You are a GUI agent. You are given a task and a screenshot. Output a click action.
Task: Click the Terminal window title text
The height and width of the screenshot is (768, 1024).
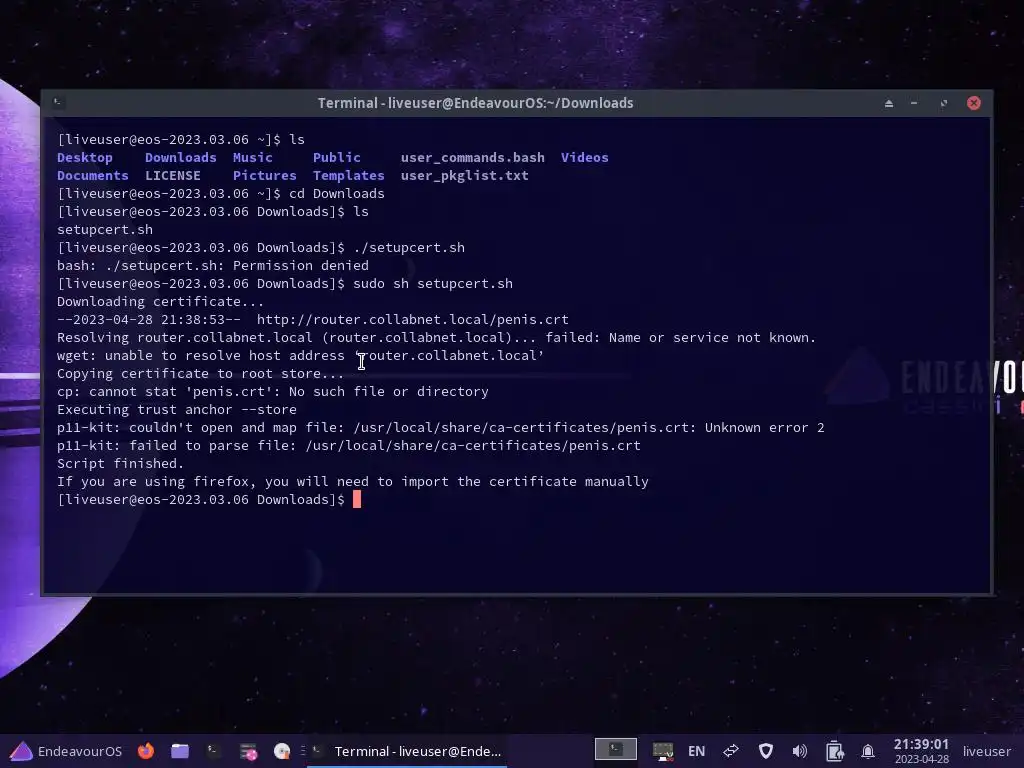(475, 103)
